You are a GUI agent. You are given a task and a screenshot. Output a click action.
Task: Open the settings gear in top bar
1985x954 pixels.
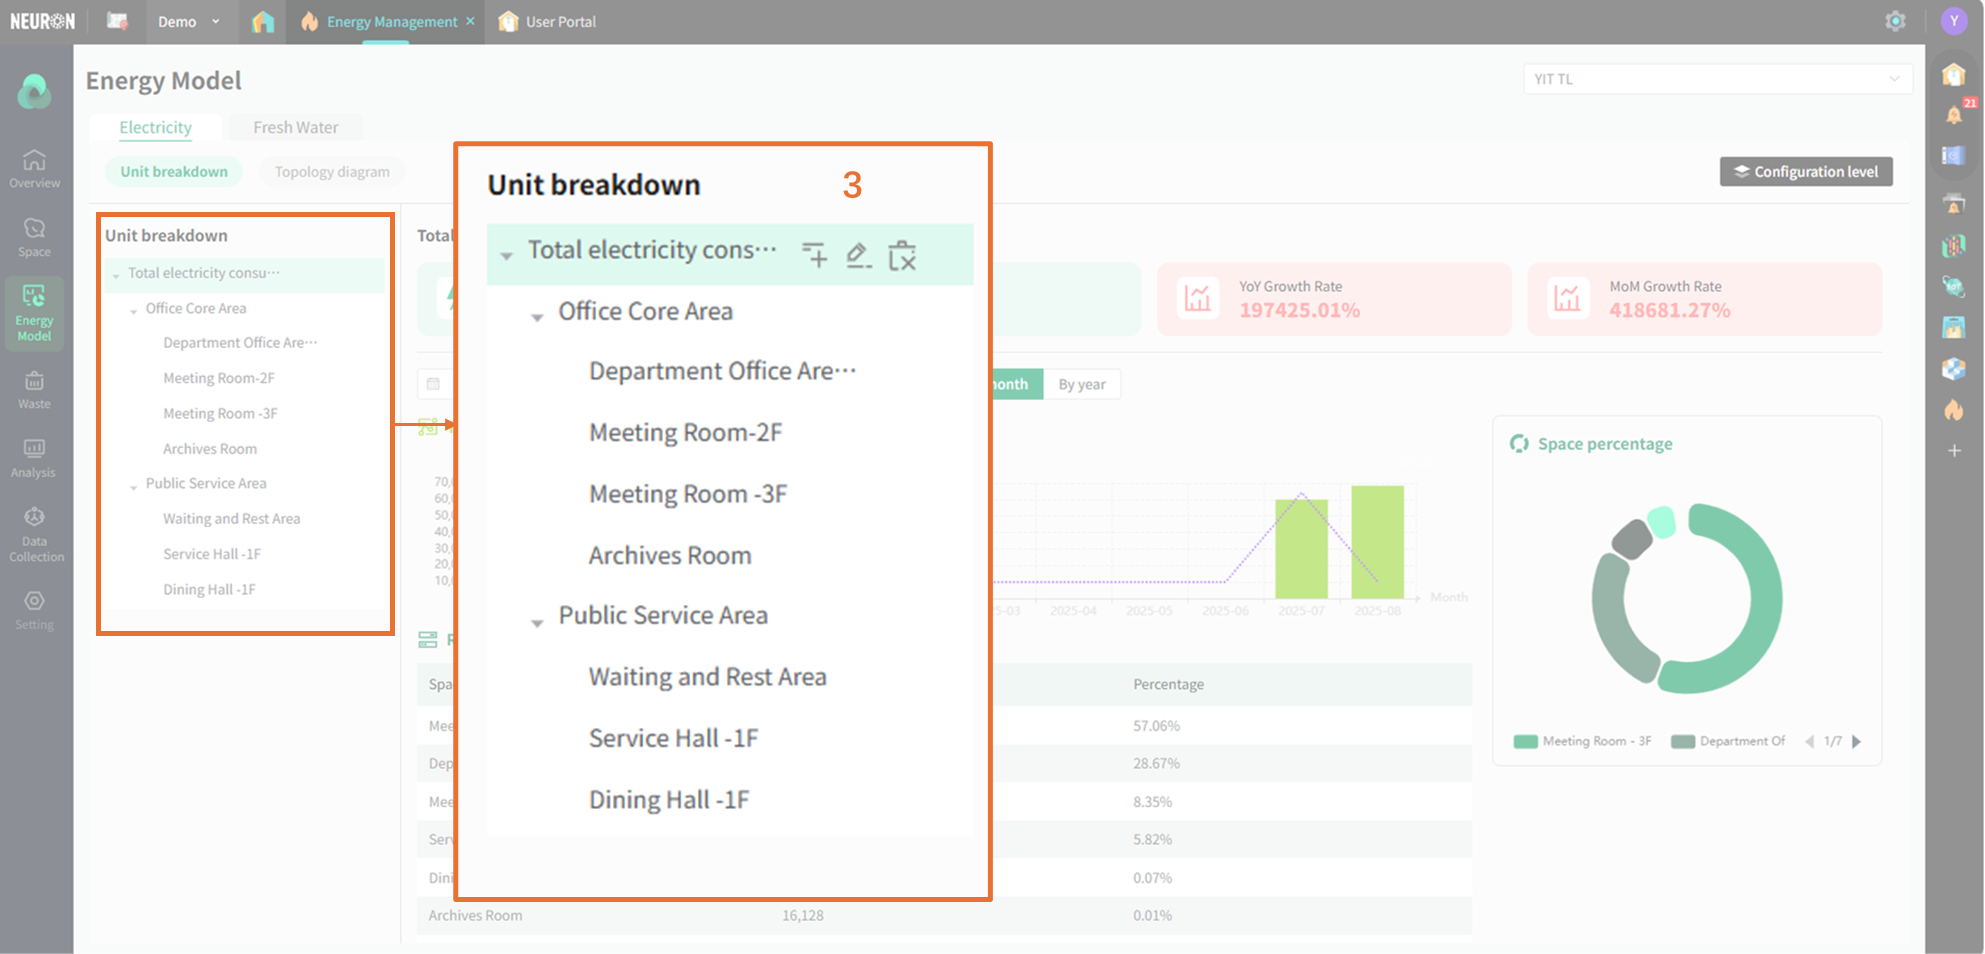[1895, 21]
